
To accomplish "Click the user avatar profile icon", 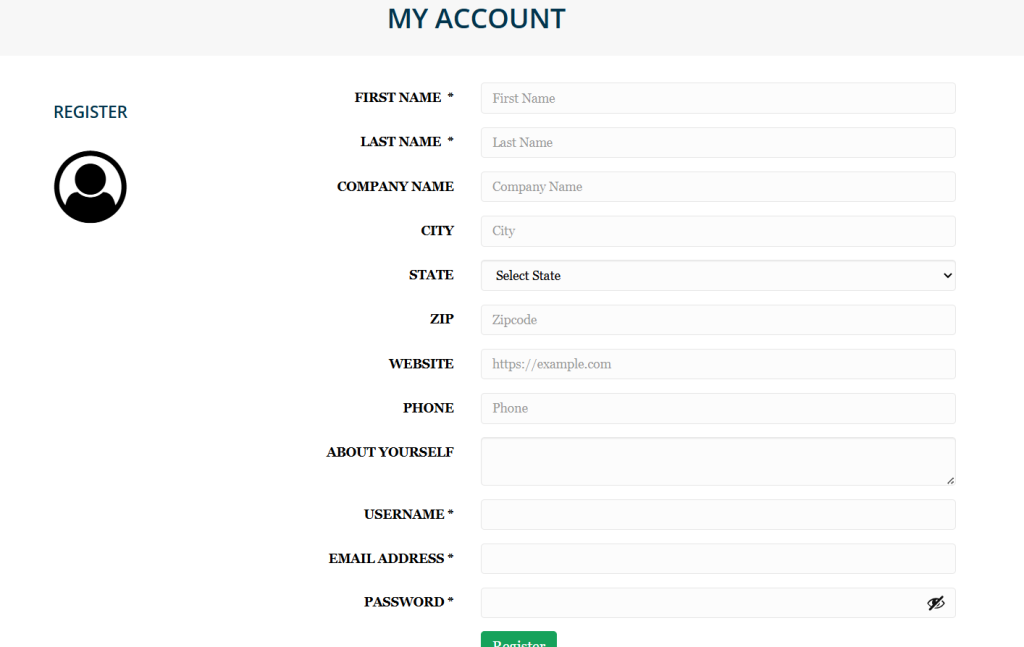I will pyautogui.click(x=90, y=187).
